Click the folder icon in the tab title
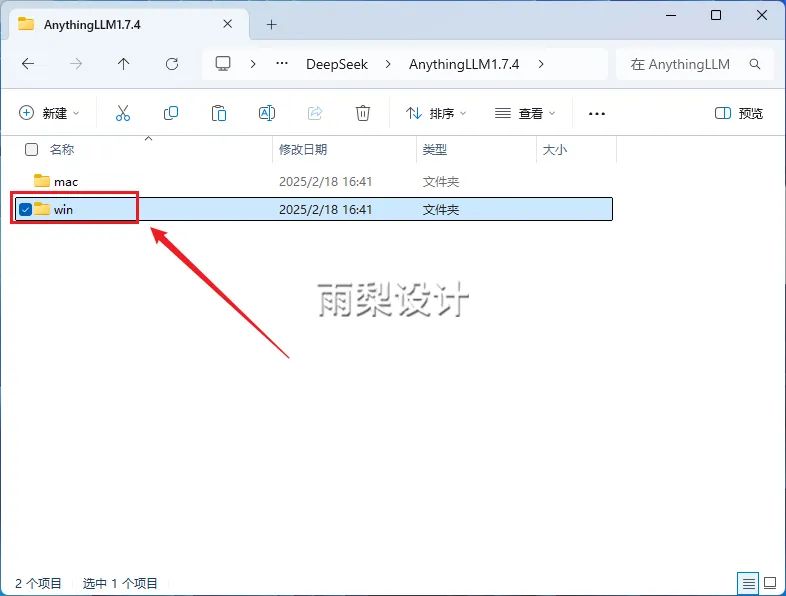The height and width of the screenshot is (596, 786). click(26, 24)
